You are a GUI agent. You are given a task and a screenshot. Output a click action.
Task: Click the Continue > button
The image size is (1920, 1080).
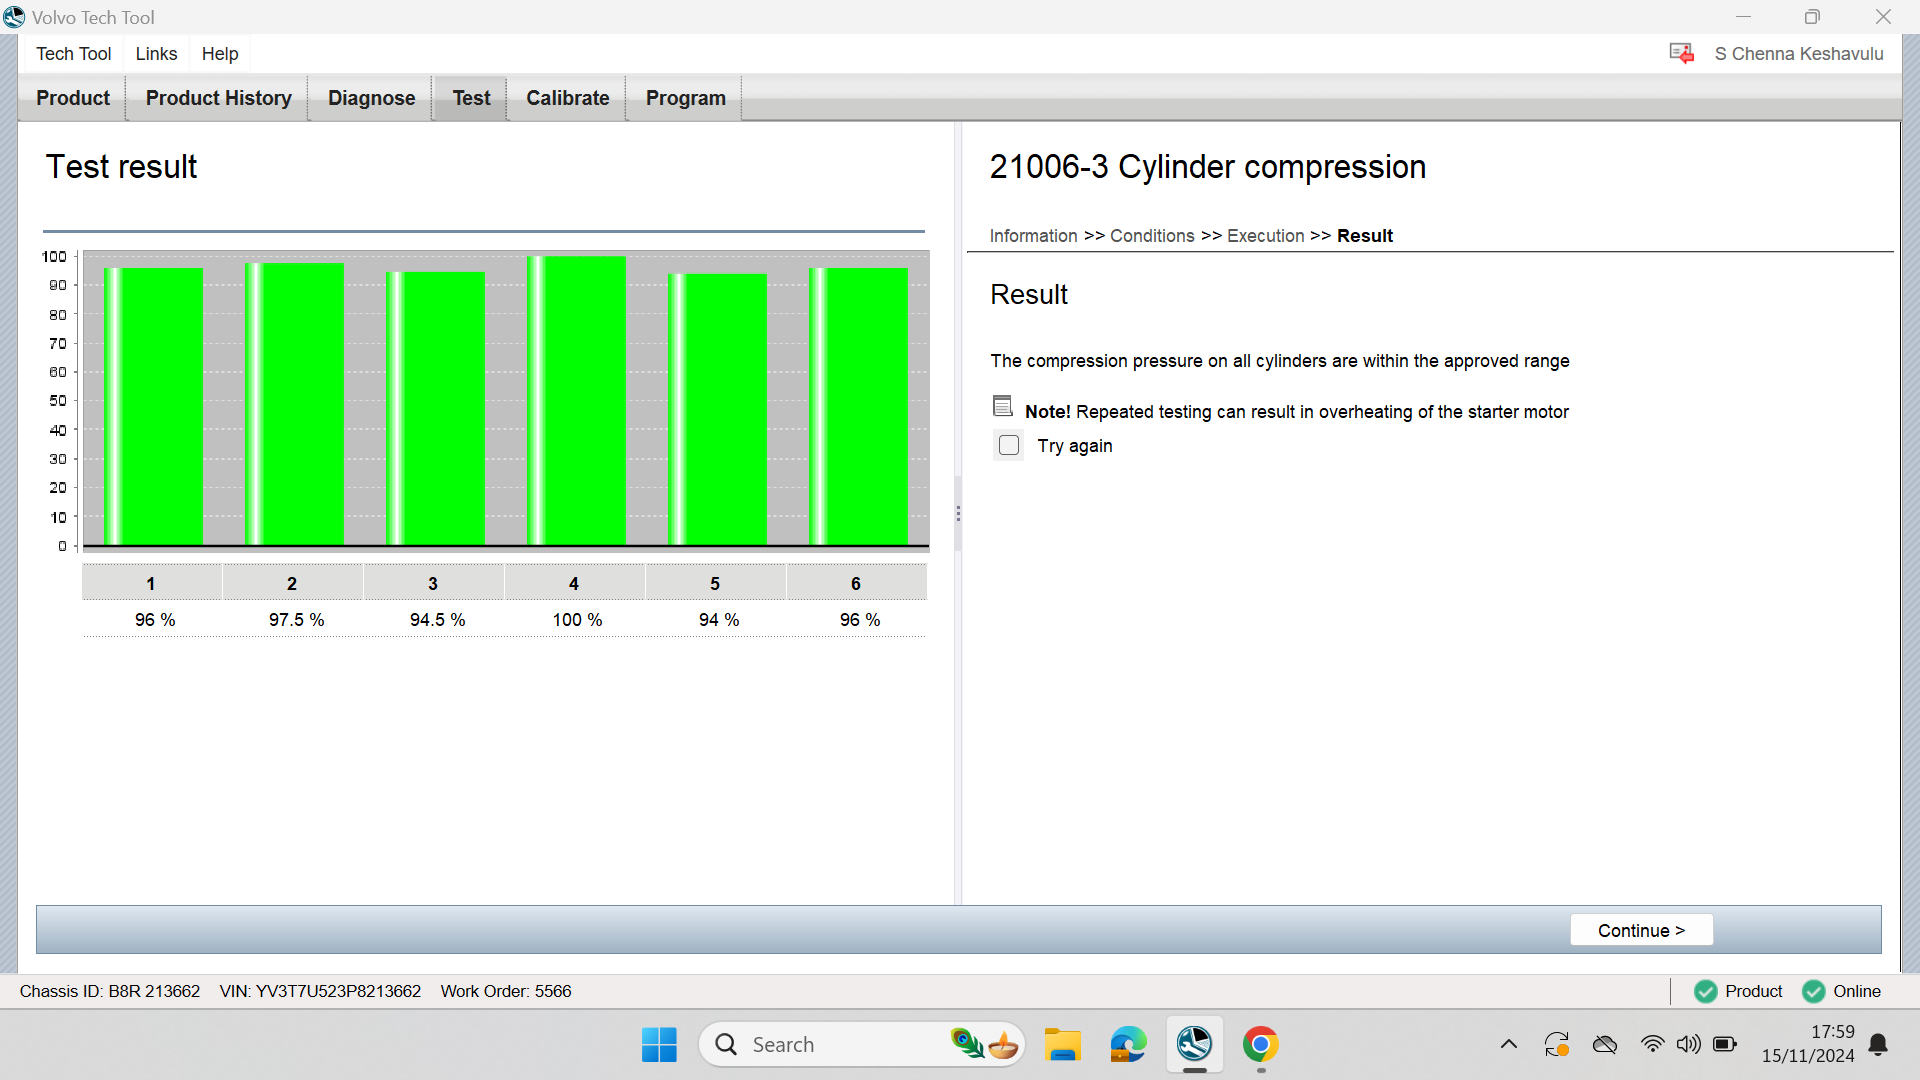pos(1641,930)
